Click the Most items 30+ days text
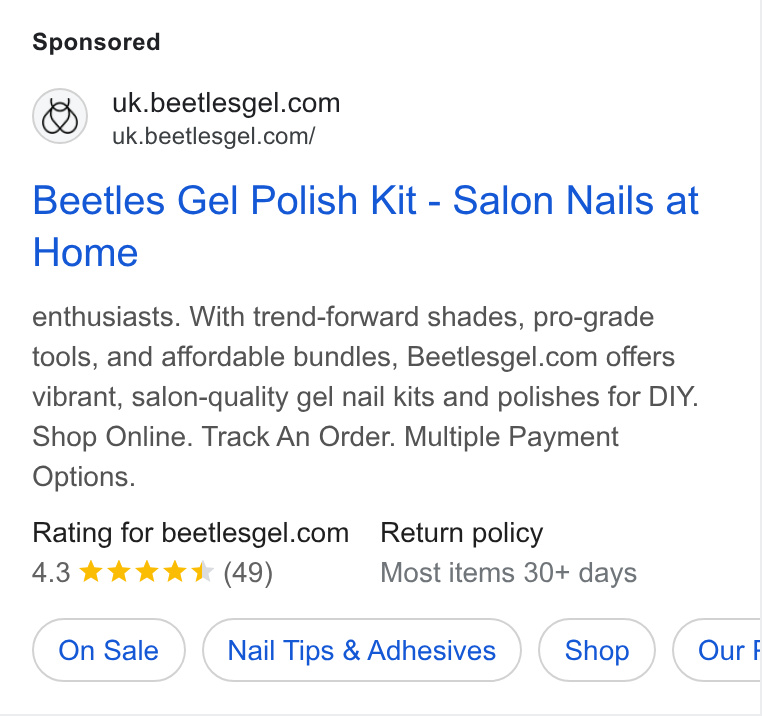The width and height of the screenshot is (762, 716). (x=508, y=573)
